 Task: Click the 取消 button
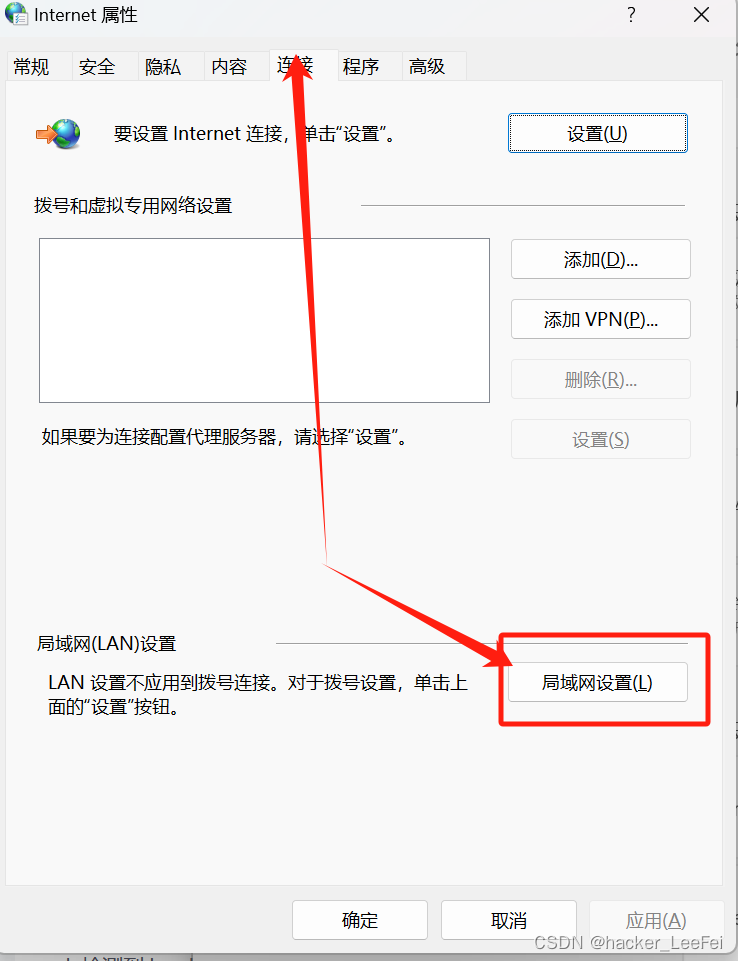tap(509, 920)
